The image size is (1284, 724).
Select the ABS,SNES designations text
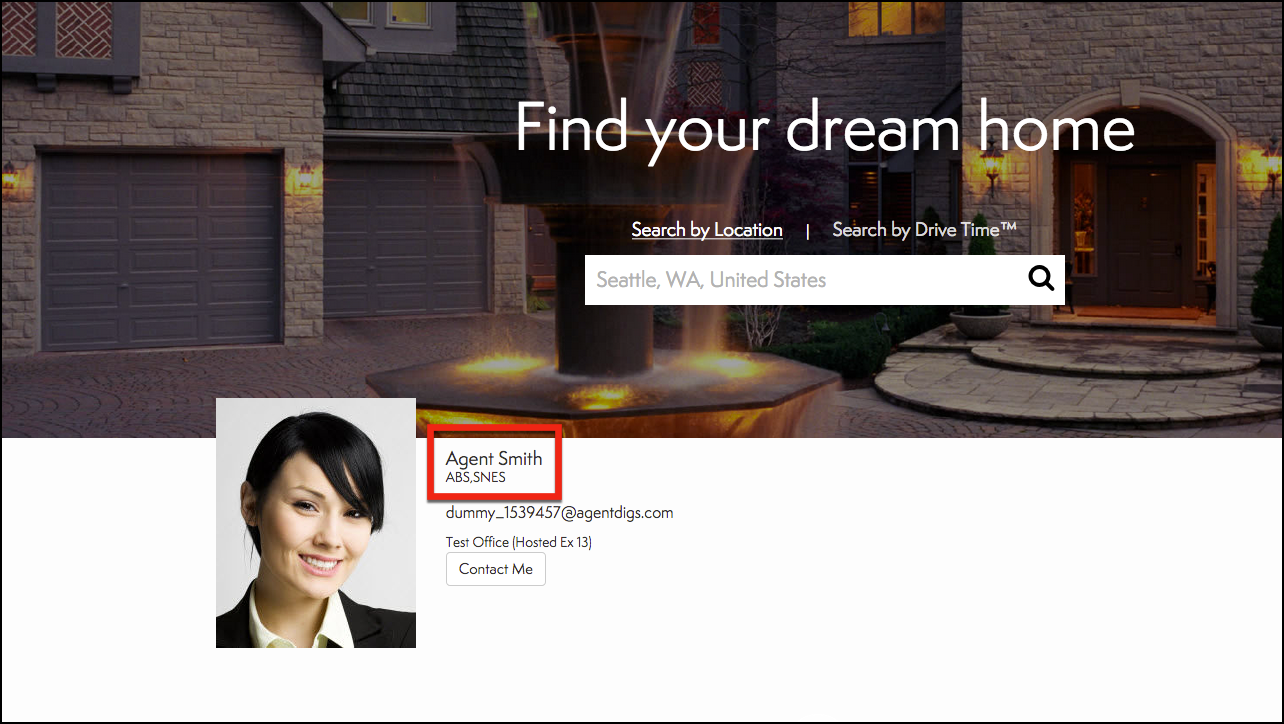point(475,478)
